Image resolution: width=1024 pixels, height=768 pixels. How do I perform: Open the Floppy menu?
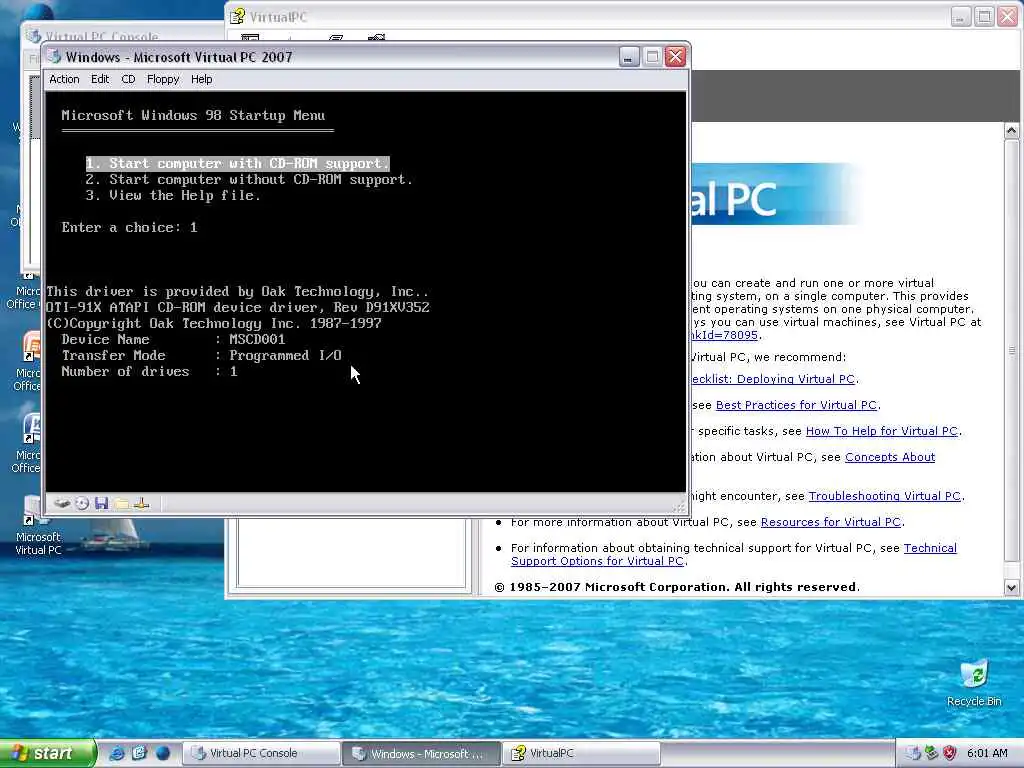(x=163, y=79)
